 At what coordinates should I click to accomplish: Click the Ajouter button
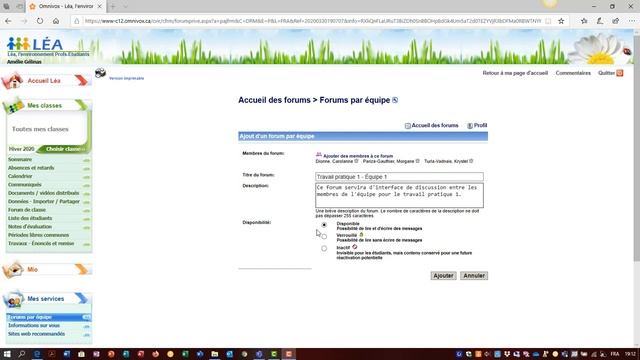(443, 276)
